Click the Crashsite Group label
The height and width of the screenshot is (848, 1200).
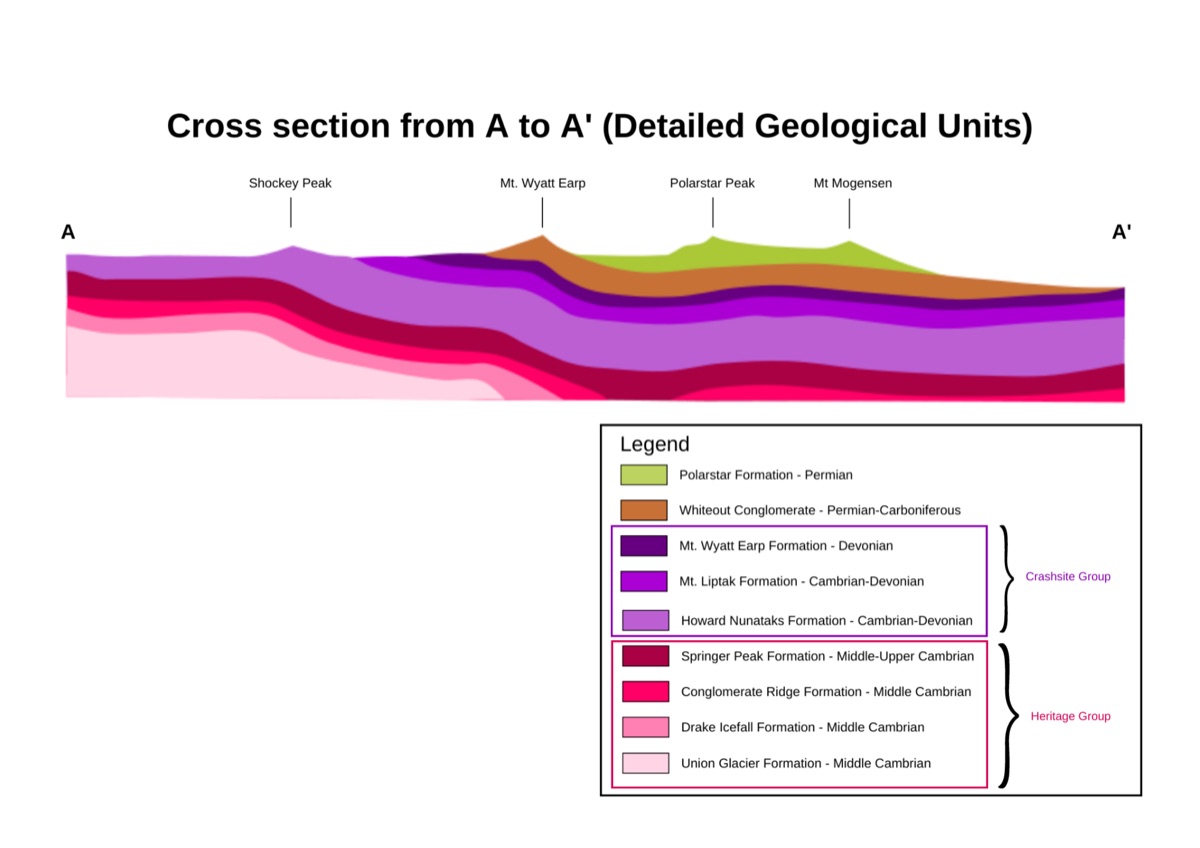(1068, 577)
